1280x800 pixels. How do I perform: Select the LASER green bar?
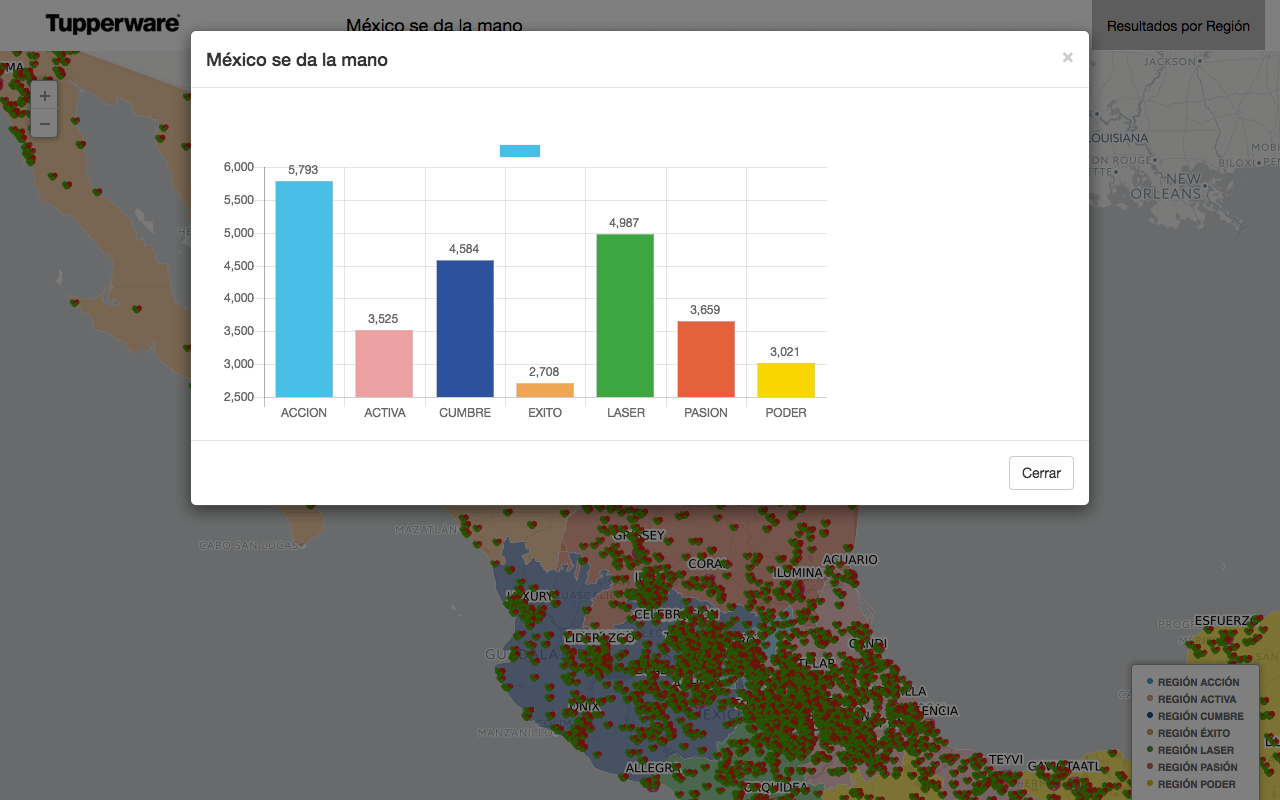coord(625,315)
